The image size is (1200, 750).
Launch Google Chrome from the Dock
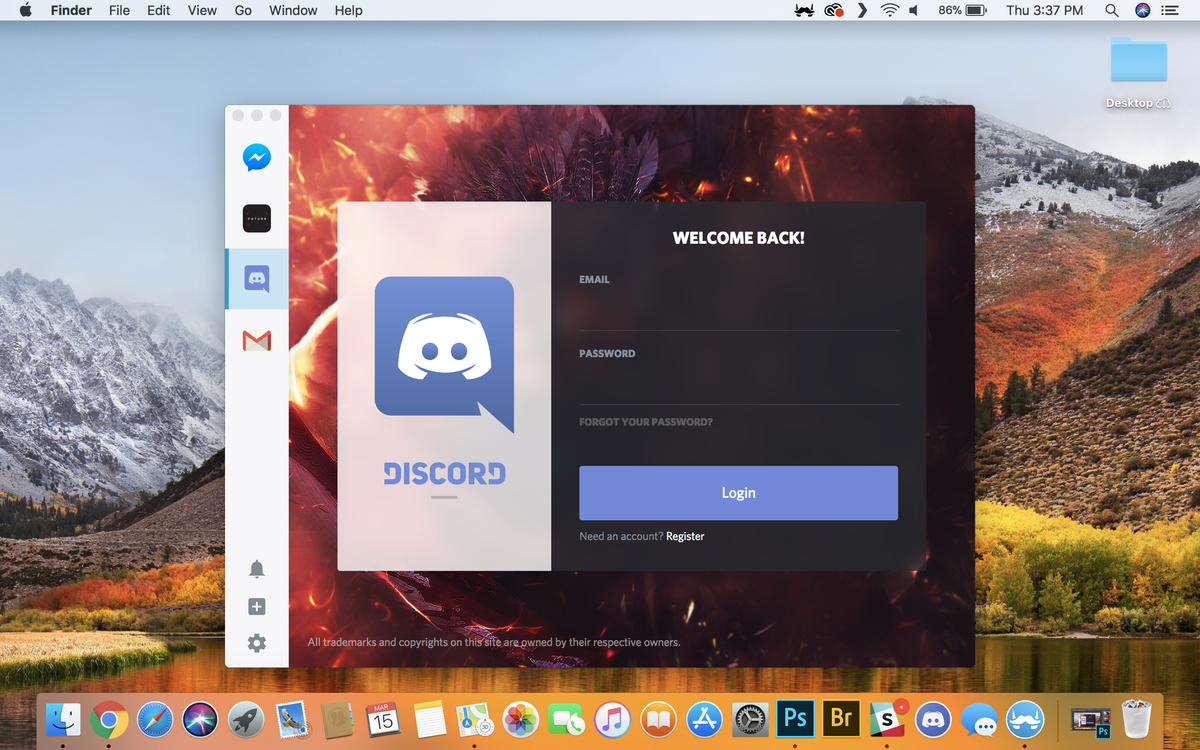[x=109, y=718]
